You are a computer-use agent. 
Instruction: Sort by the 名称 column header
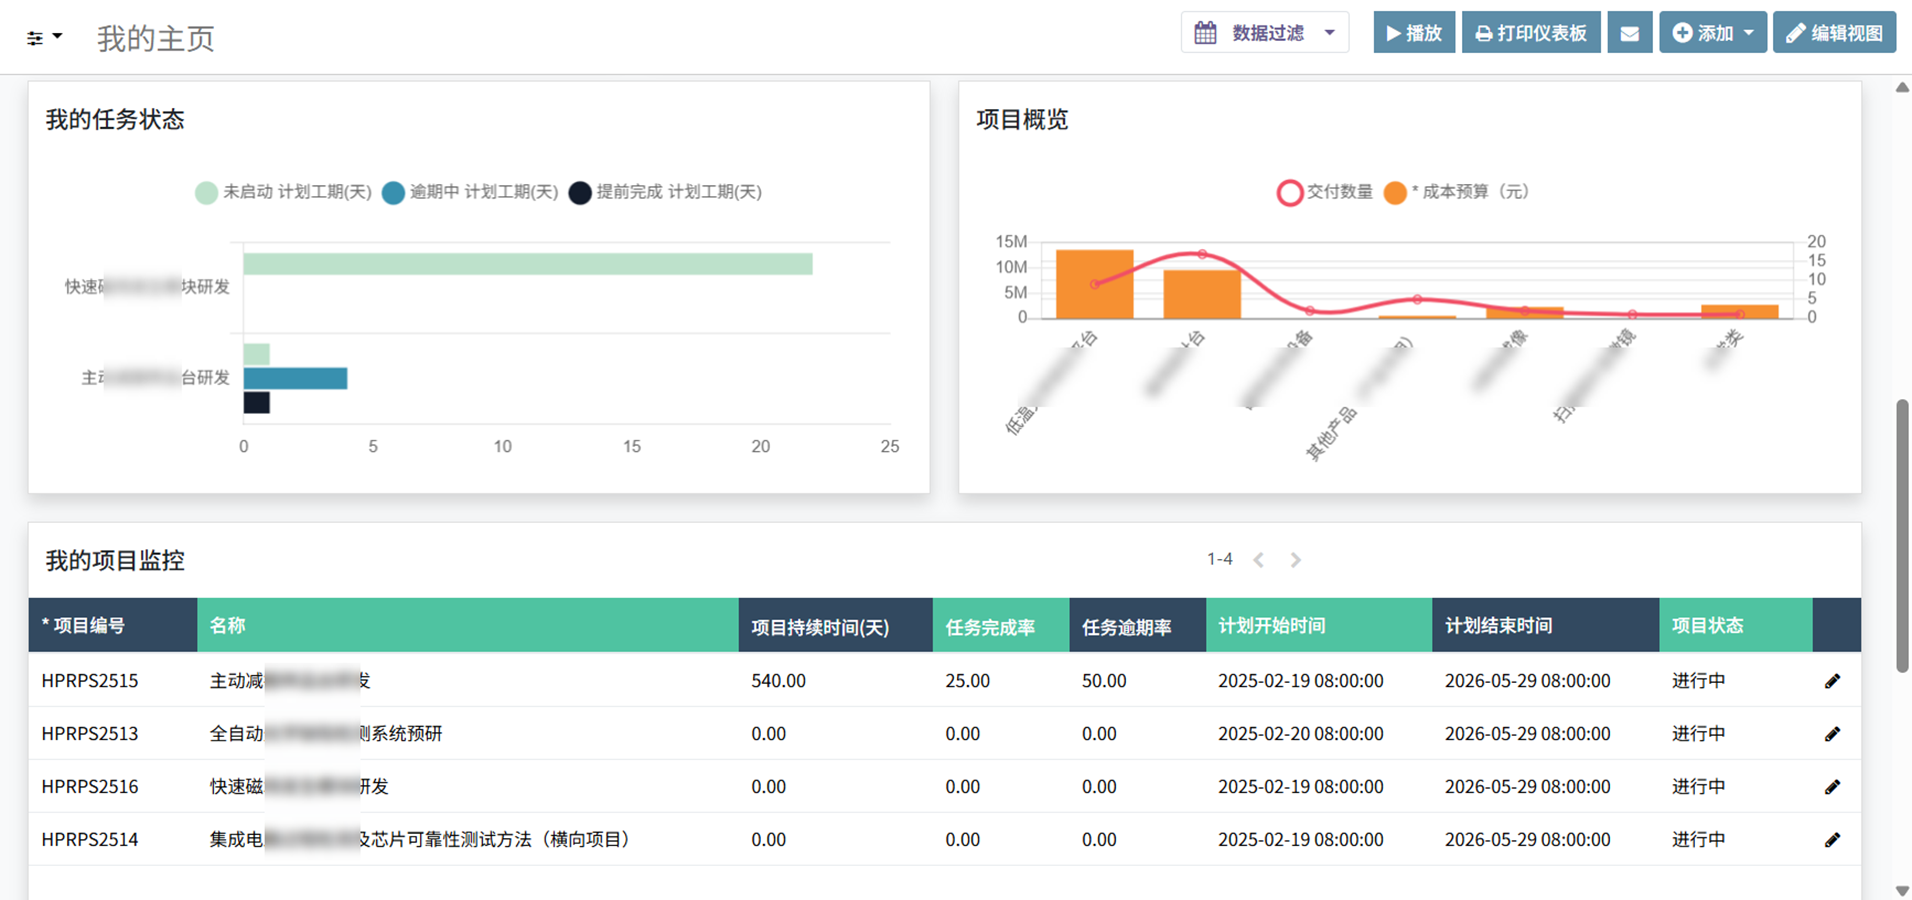coord(468,625)
